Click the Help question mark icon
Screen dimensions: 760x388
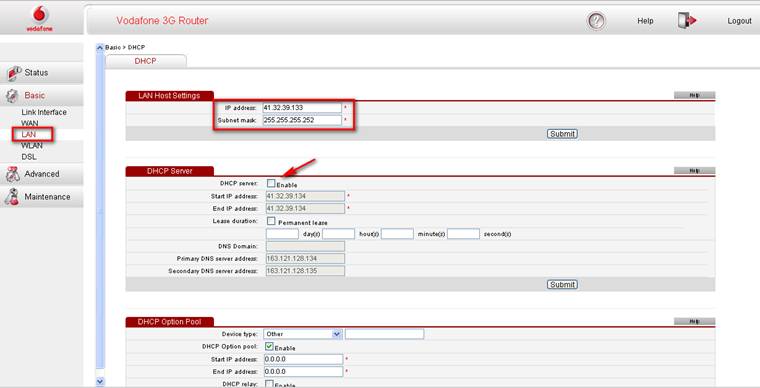click(597, 21)
